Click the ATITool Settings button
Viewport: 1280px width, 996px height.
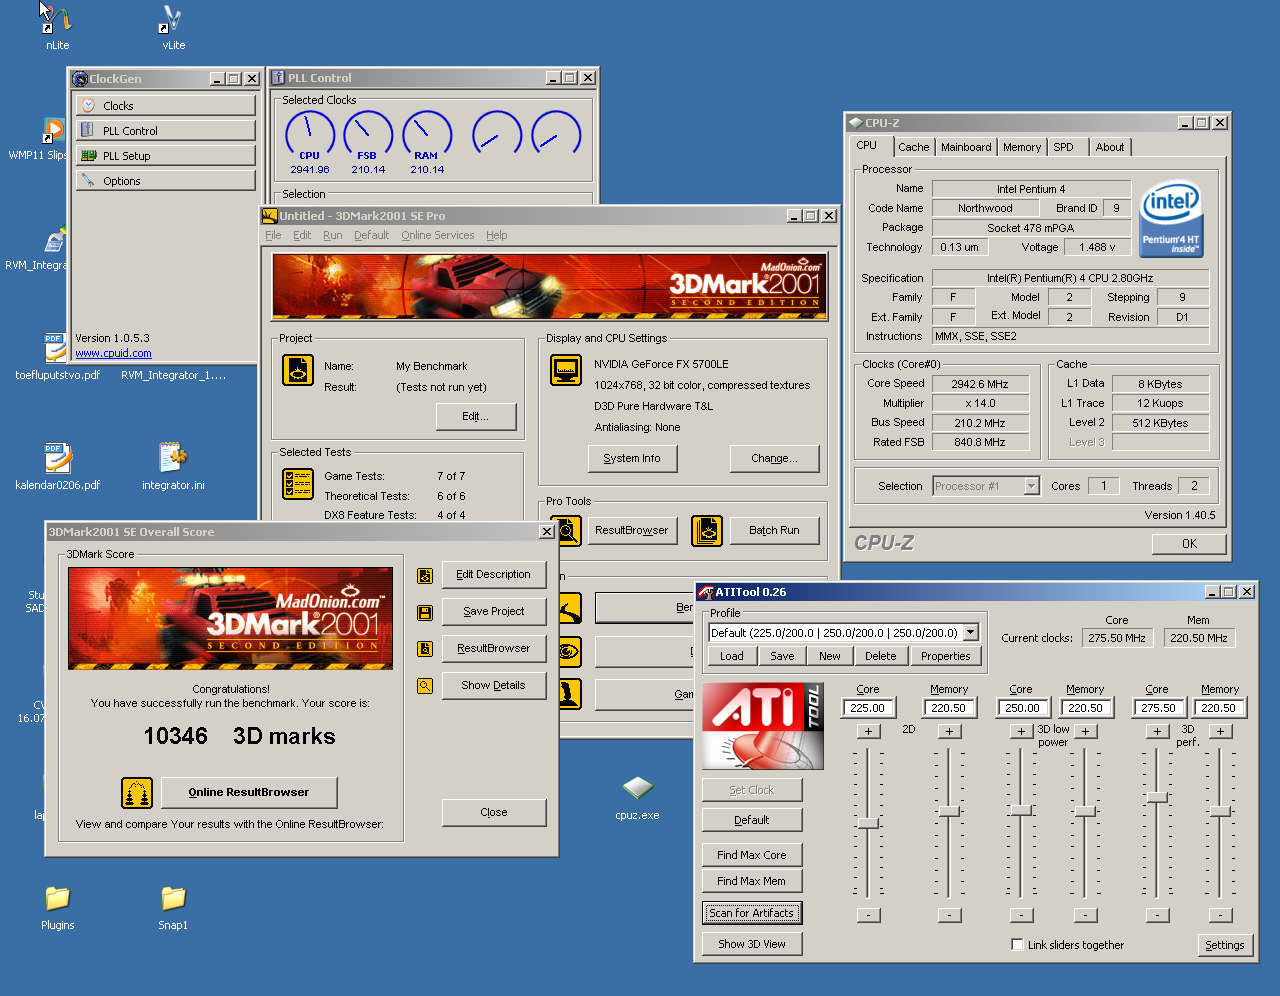(1225, 945)
